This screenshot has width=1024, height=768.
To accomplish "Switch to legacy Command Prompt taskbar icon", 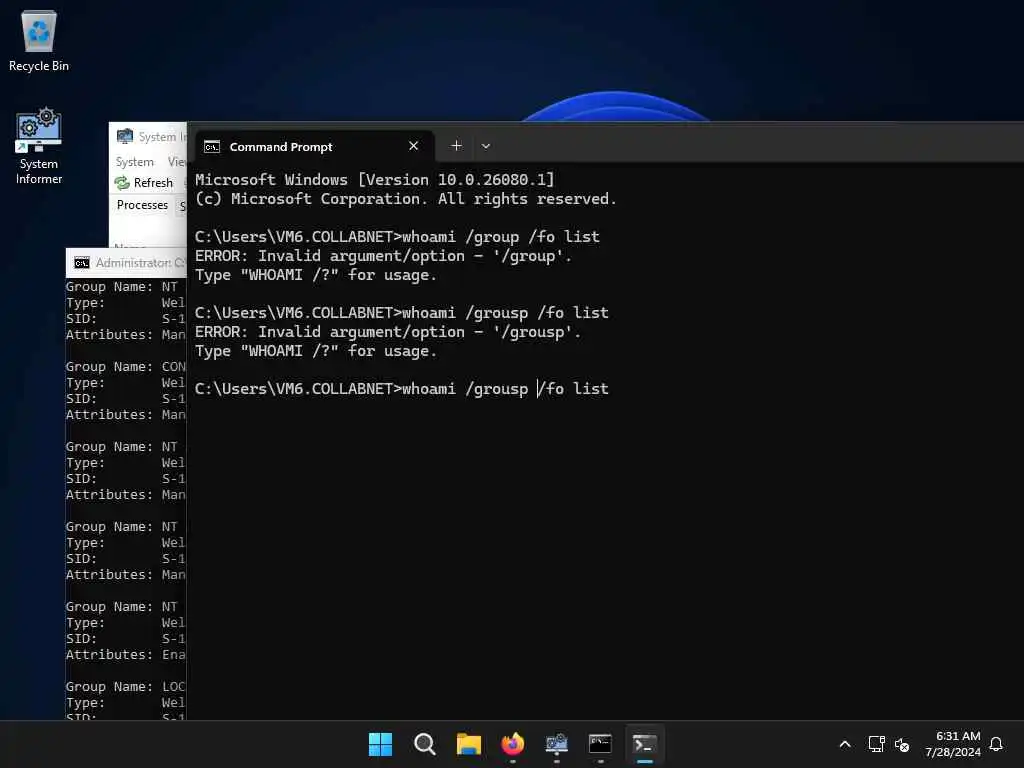I will point(600,744).
